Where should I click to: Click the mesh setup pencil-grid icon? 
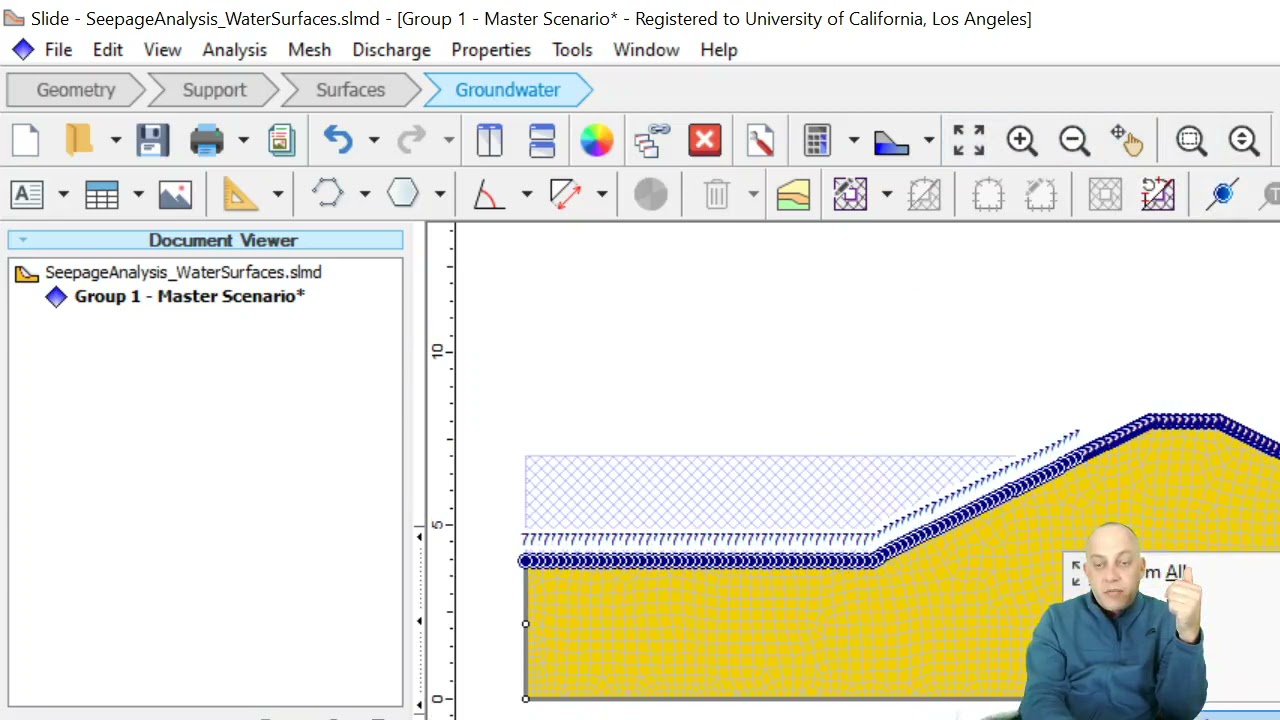click(850, 194)
